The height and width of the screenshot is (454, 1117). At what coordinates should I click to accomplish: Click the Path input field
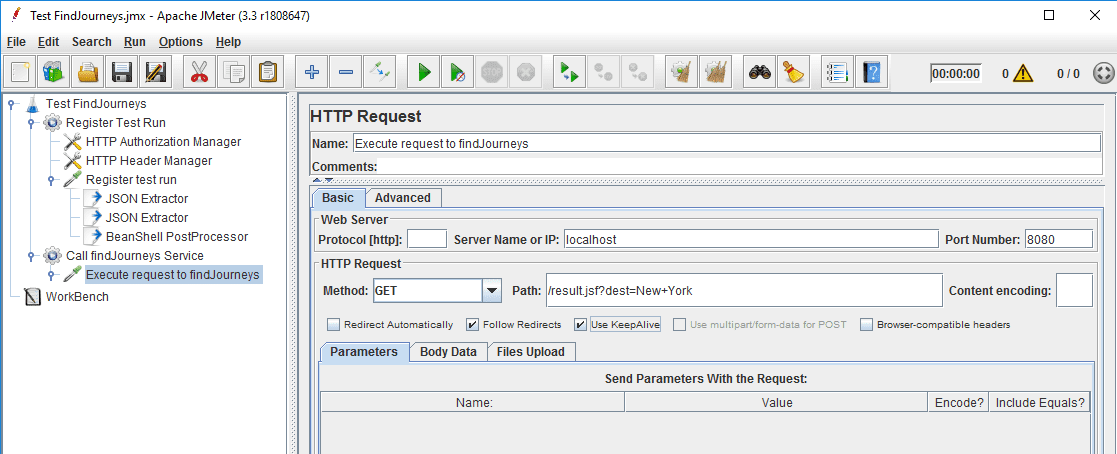[744, 291]
